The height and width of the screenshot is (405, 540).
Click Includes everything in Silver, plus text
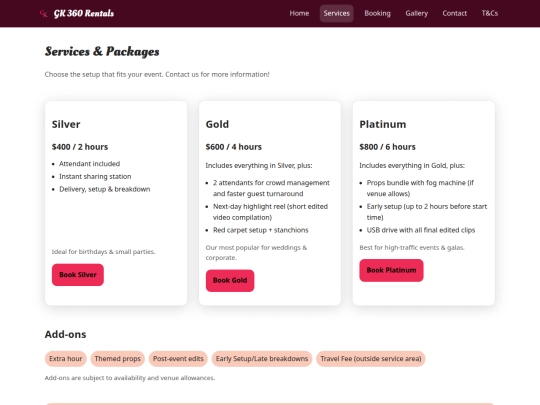(259, 166)
